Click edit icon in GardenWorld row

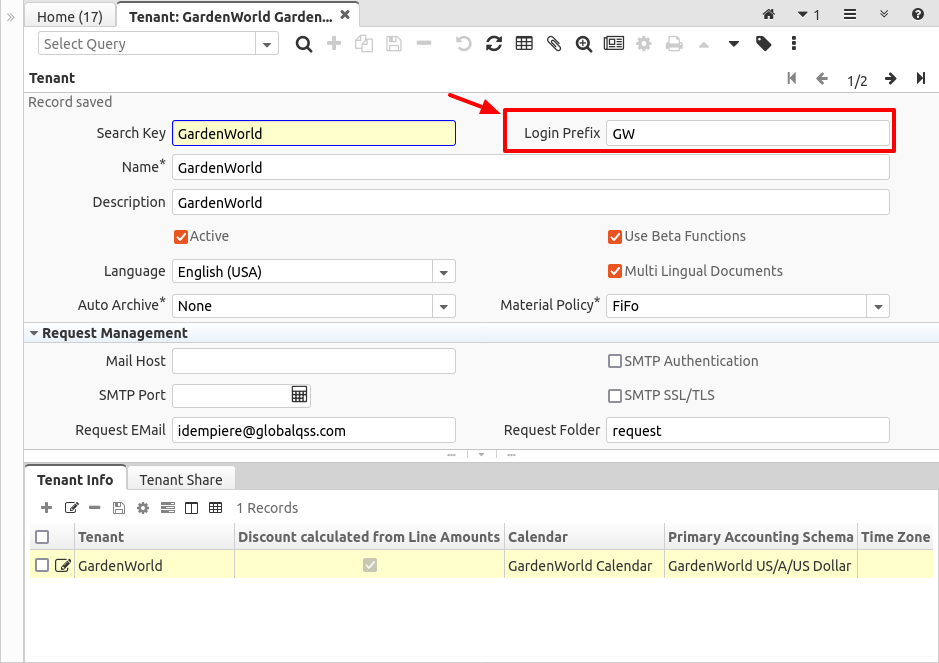(x=63, y=566)
